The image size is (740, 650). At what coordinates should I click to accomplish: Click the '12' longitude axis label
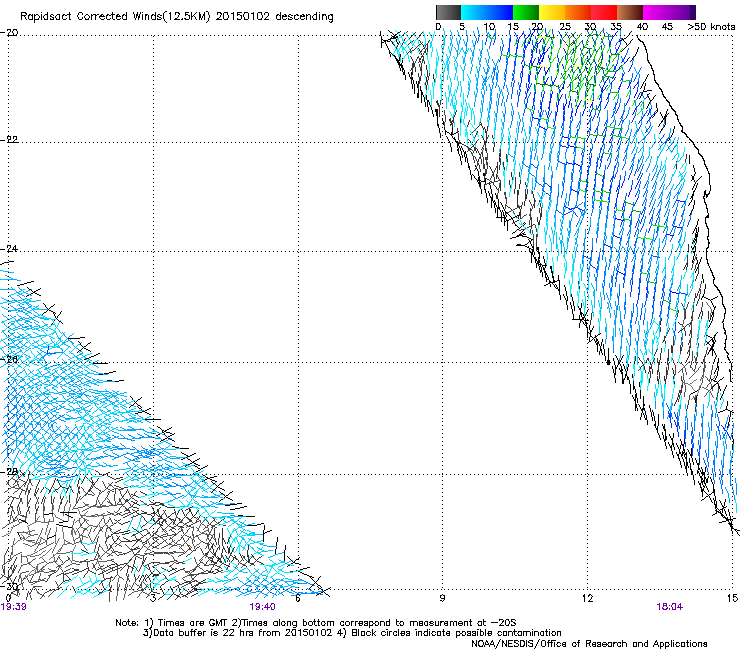click(587, 598)
